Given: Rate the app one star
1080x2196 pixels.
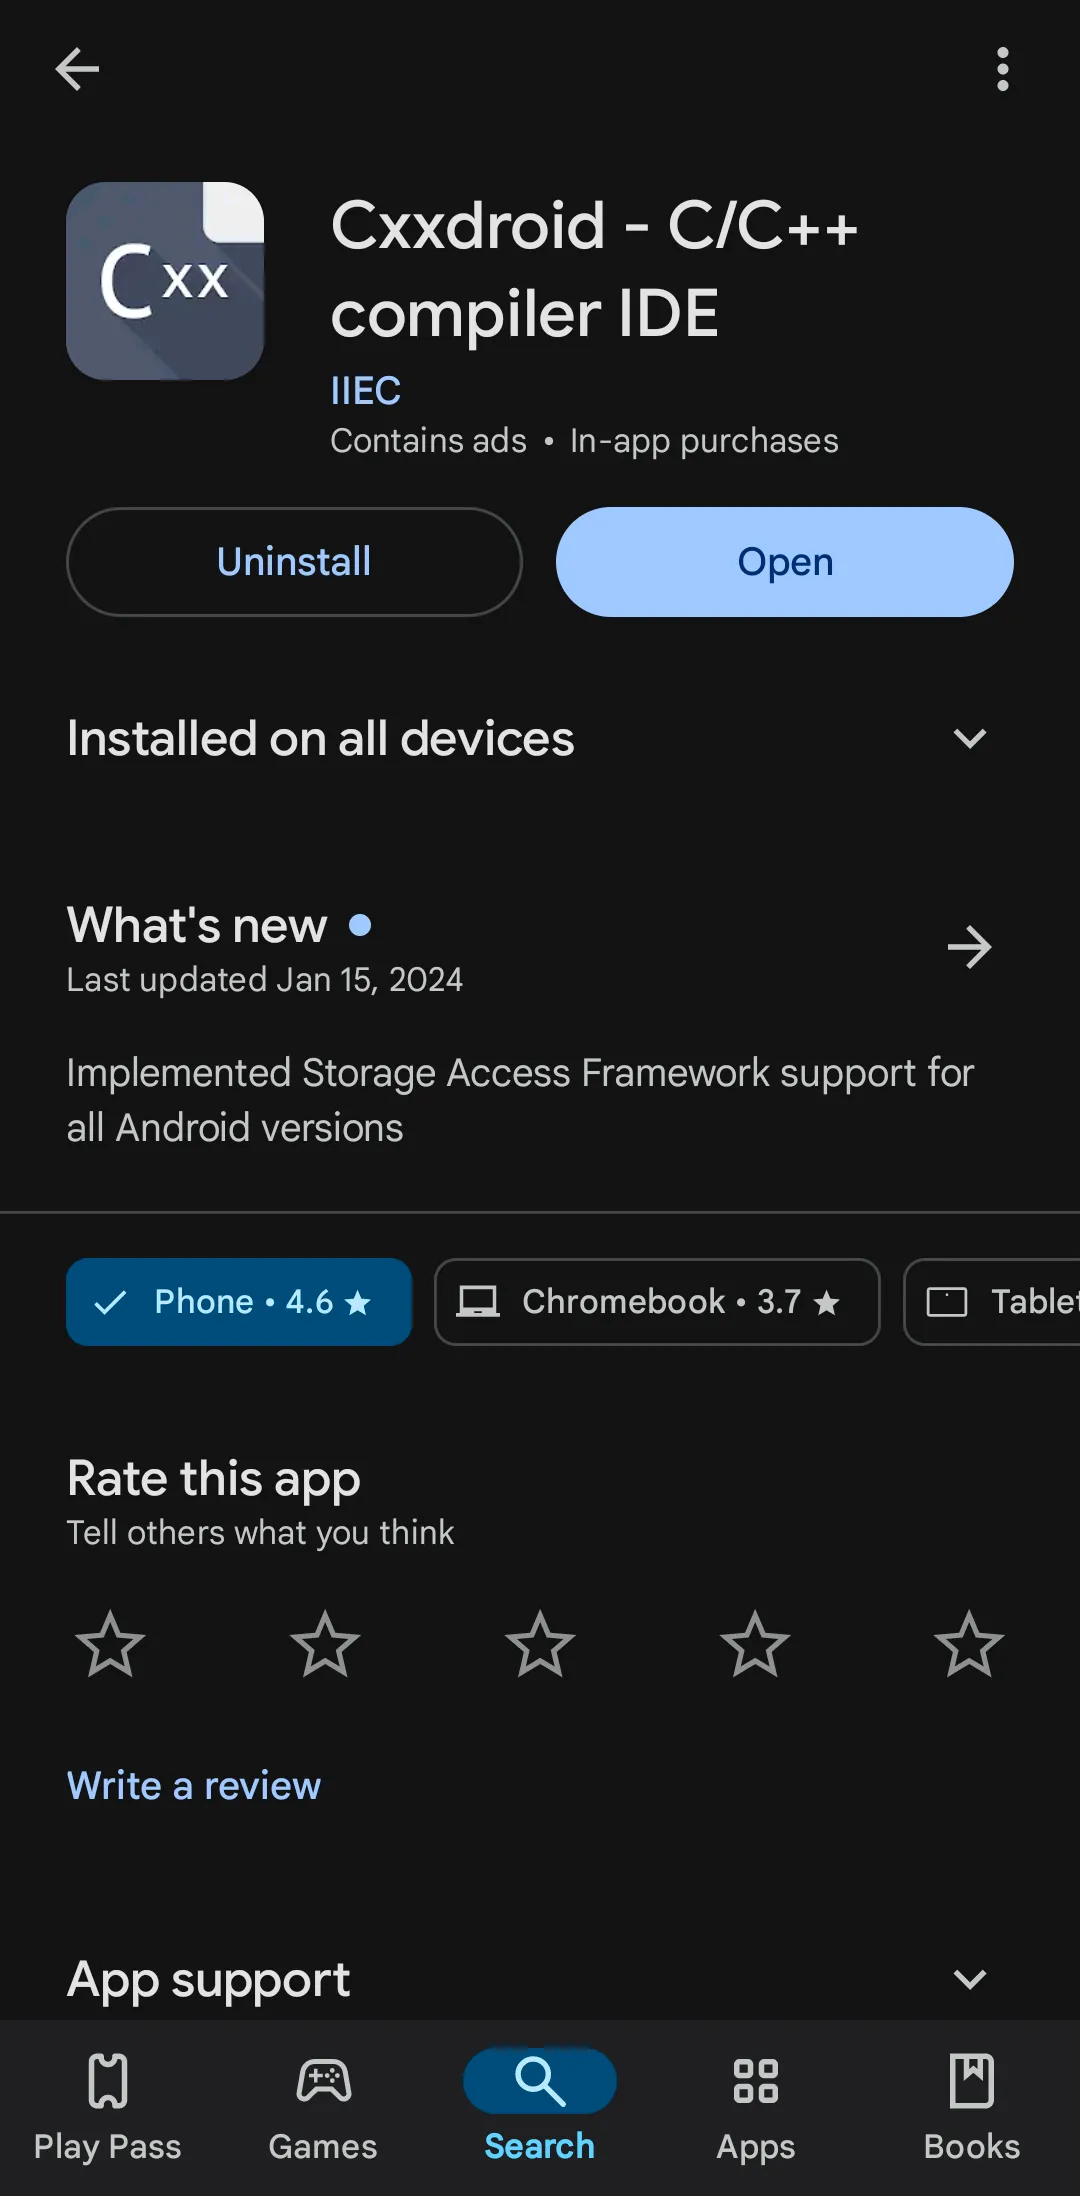Looking at the screenshot, I should tap(110, 1644).
